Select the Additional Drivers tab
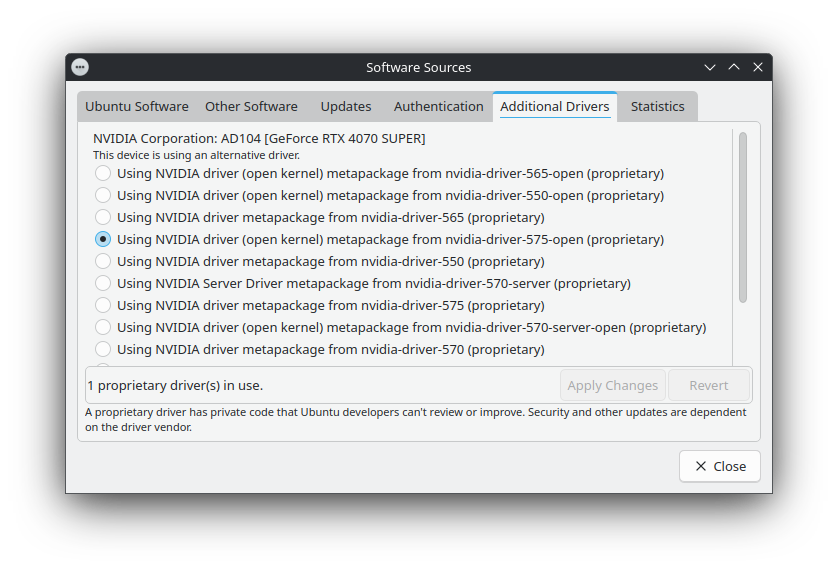Image resolution: width=838 pixels, height=571 pixels. 555,106
